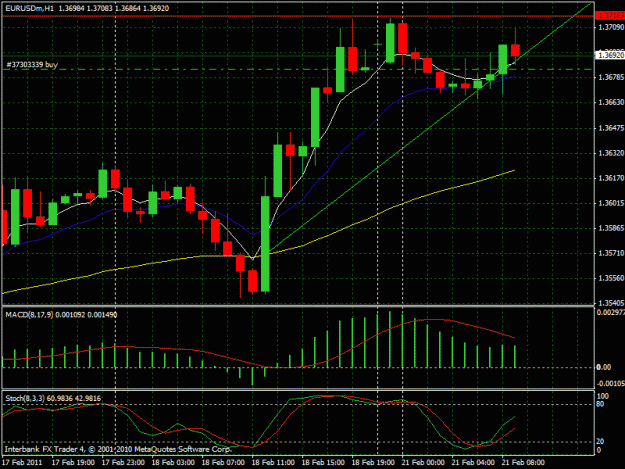Image resolution: width=625 pixels, height=469 pixels.
Task: Click the last red candle on the chart
Action: [x=515, y=50]
